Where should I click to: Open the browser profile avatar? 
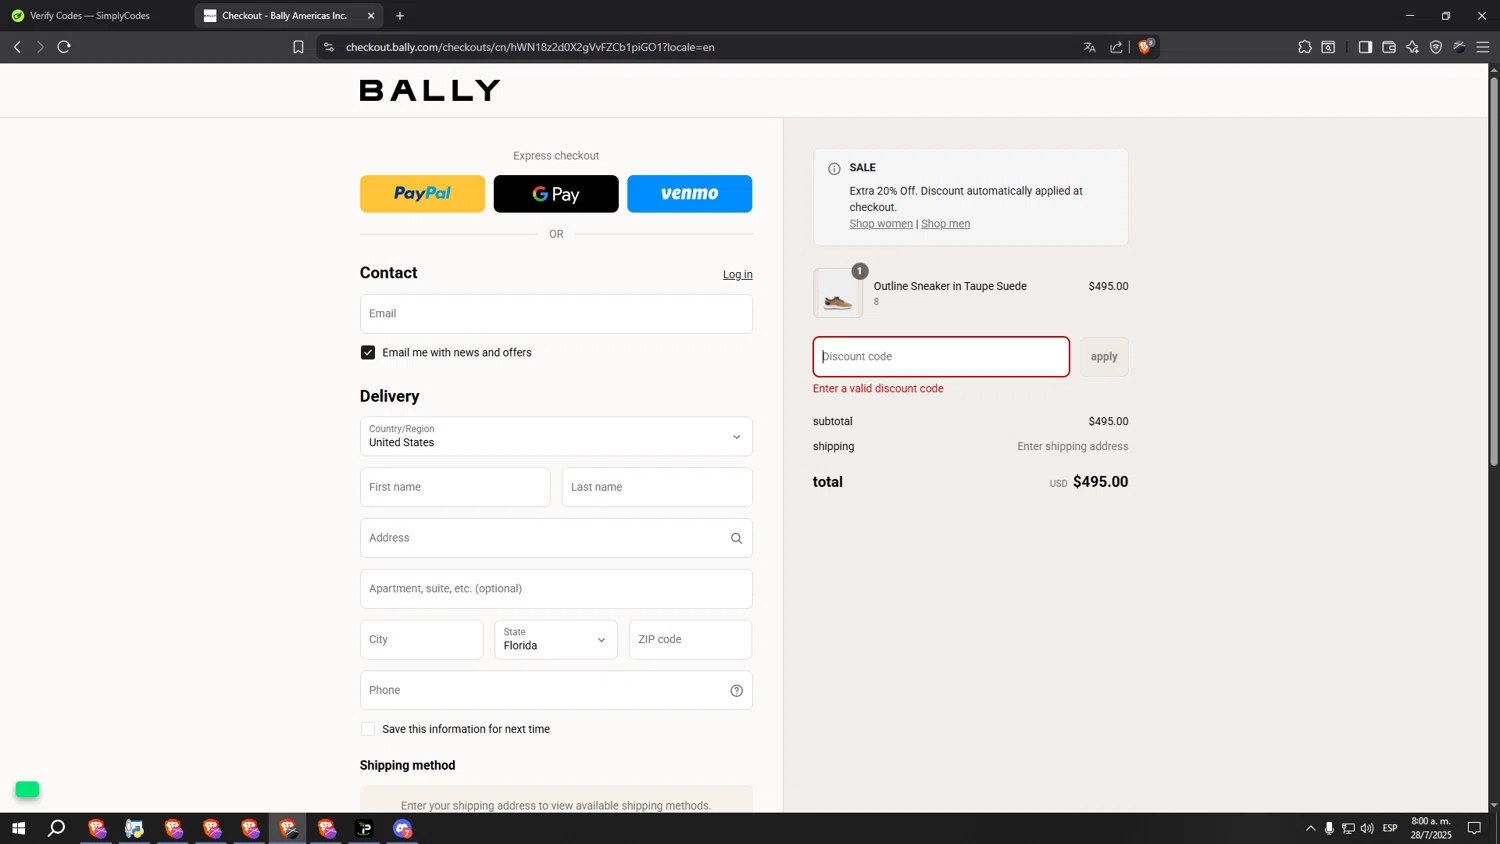tap(1460, 47)
